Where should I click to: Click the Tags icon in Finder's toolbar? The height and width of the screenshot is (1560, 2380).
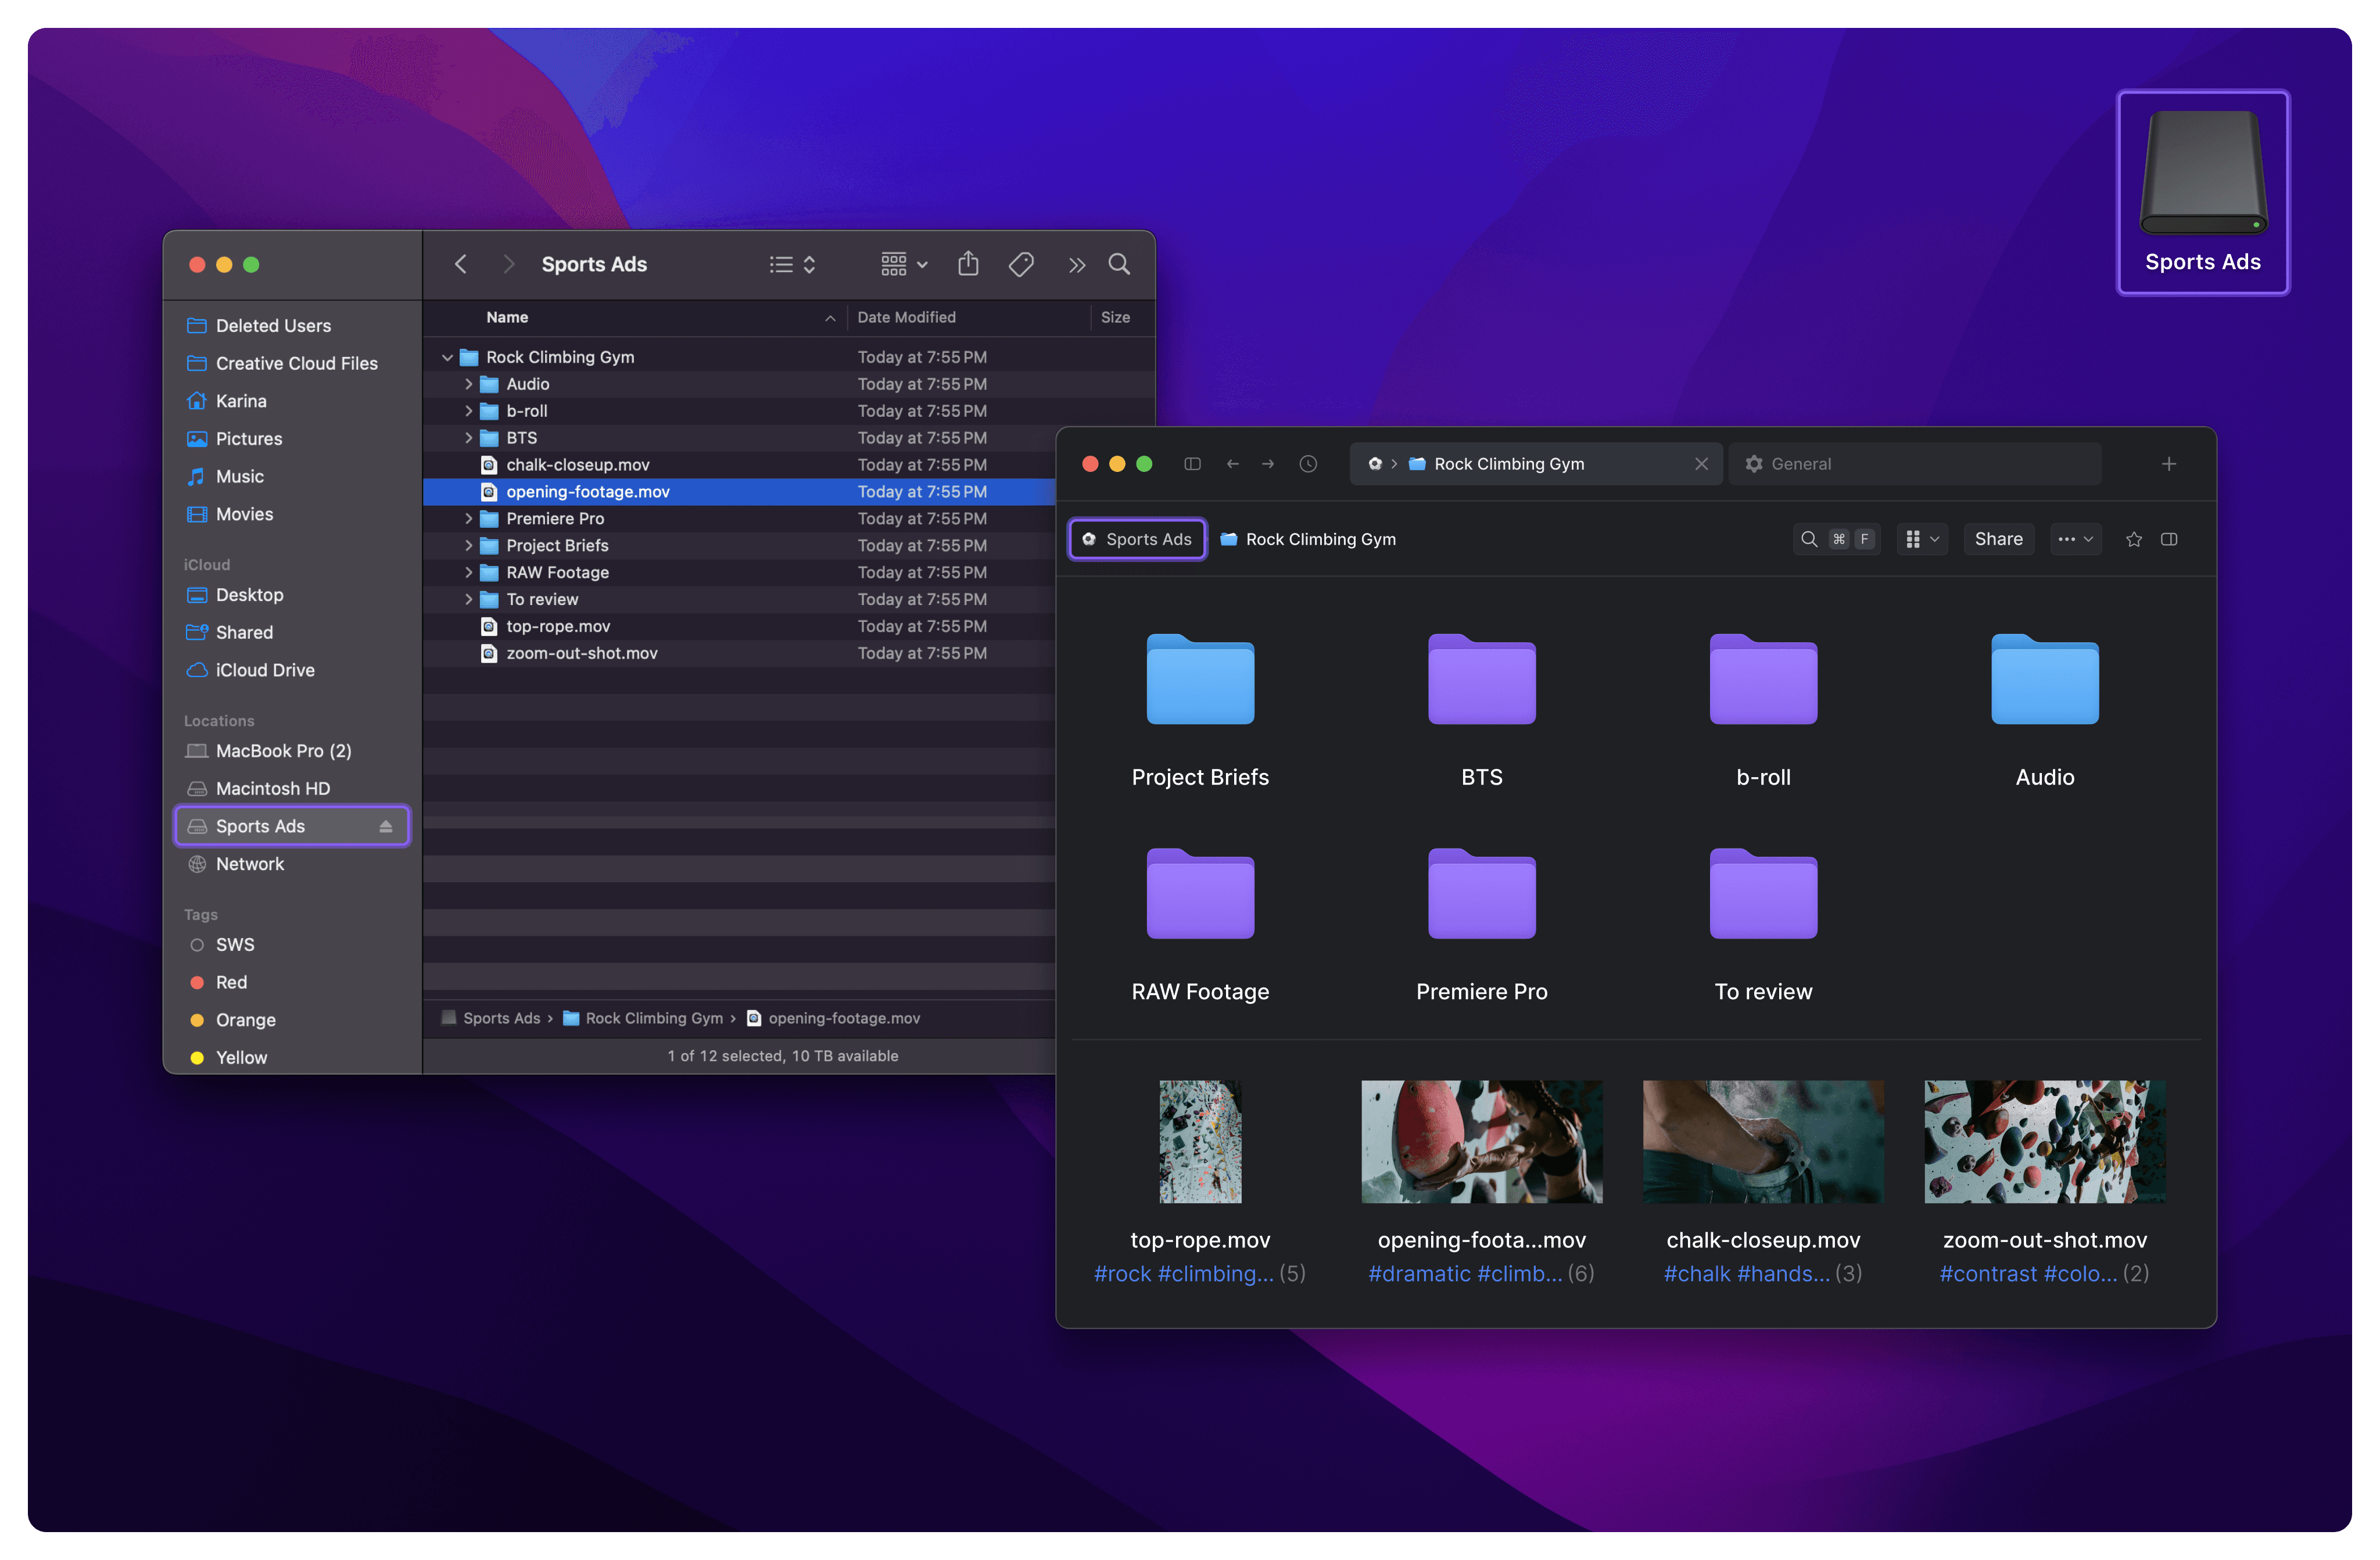click(1021, 264)
